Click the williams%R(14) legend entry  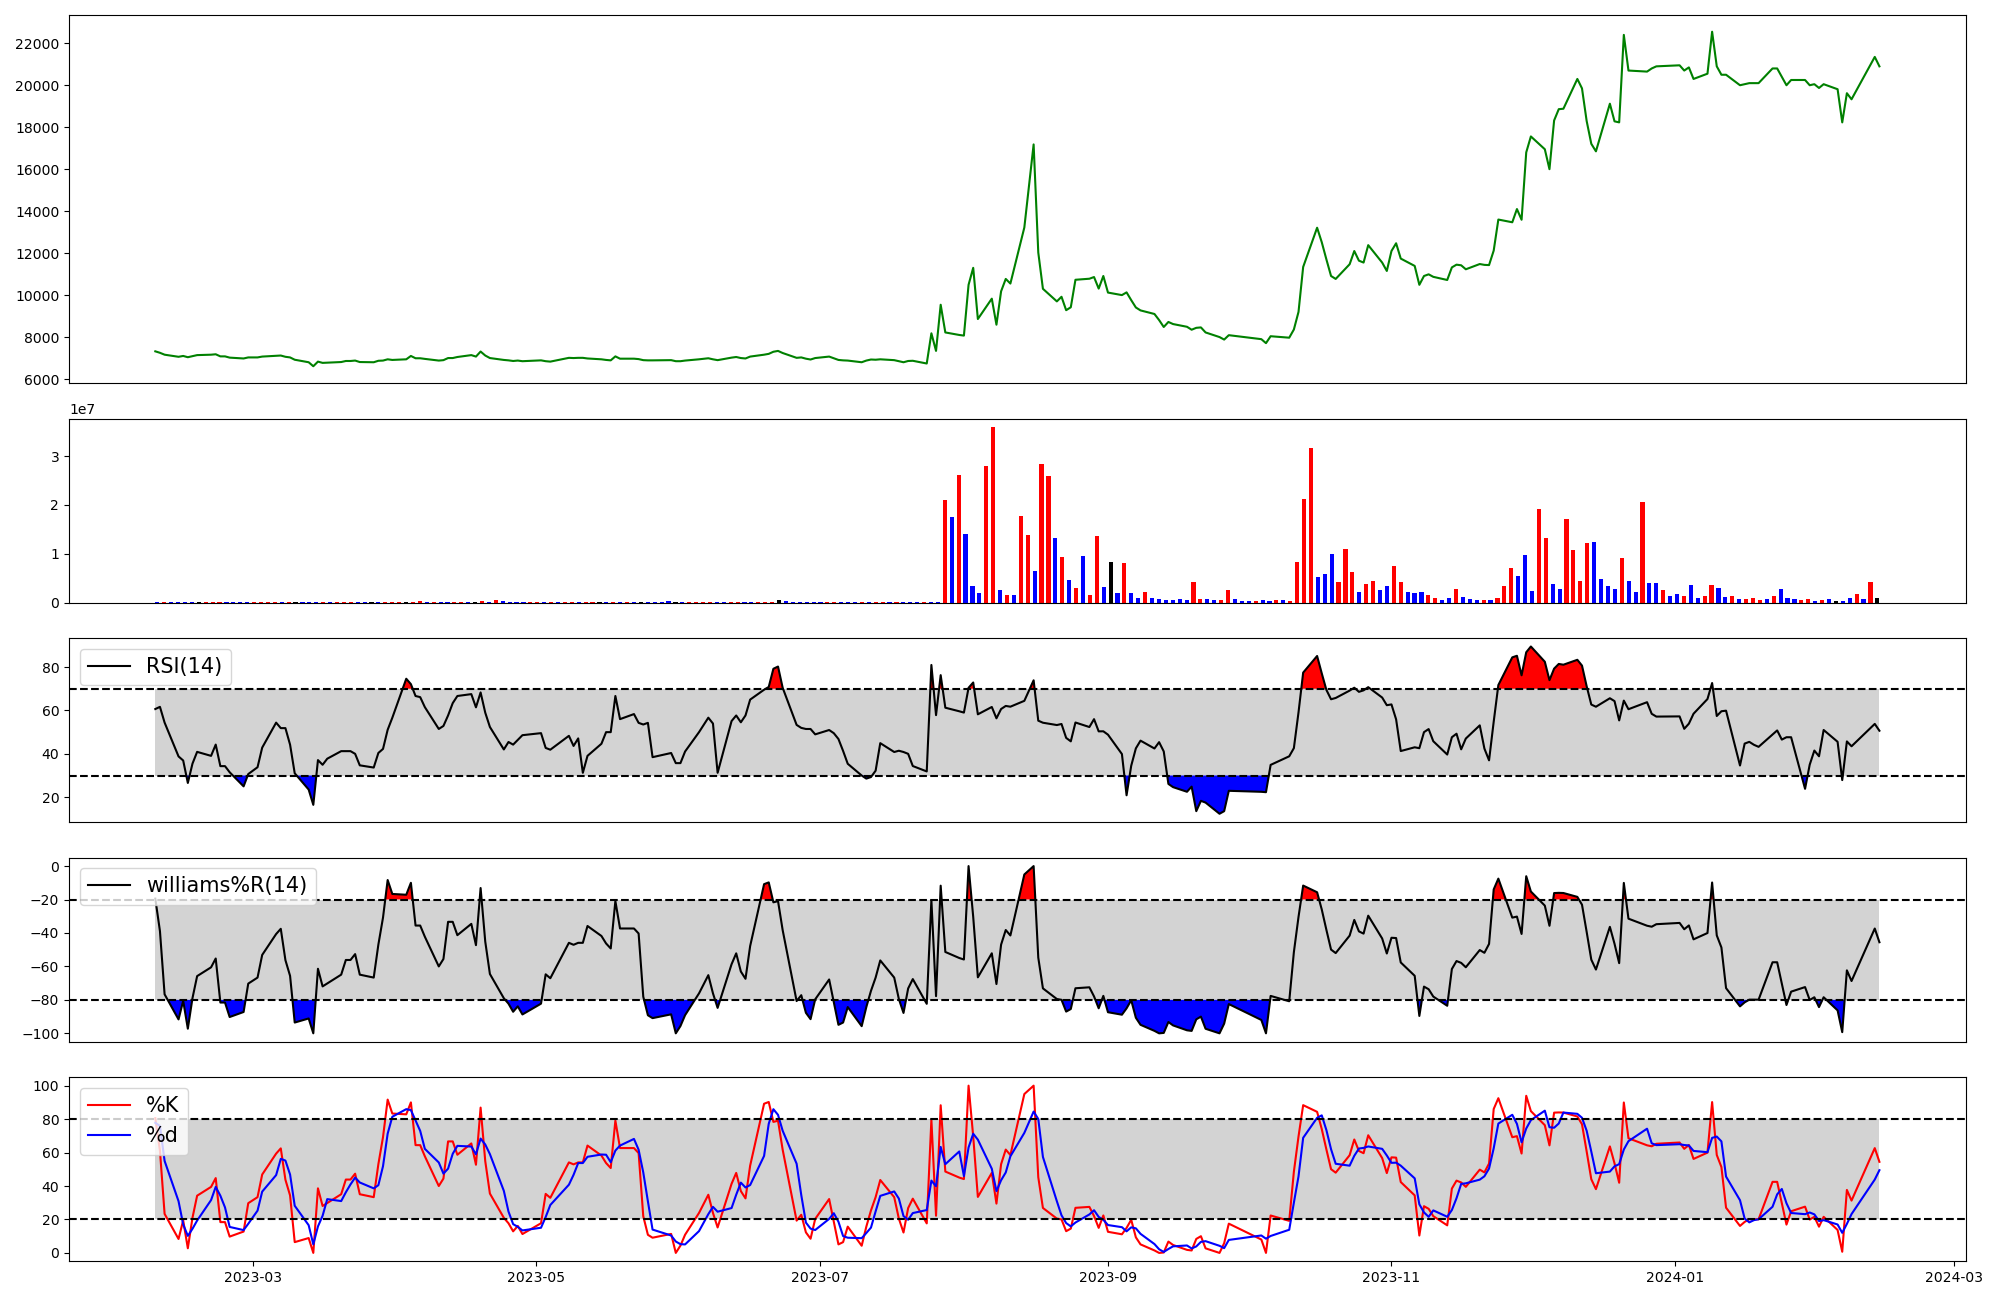(226, 885)
